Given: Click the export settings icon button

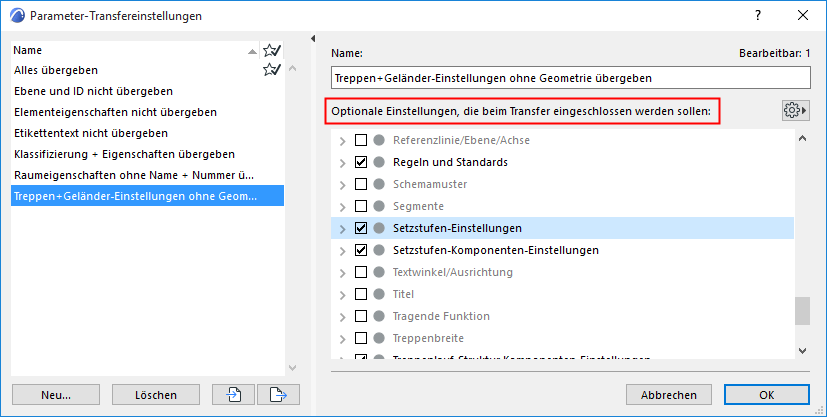Looking at the screenshot, I should click(x=278, y=394).
